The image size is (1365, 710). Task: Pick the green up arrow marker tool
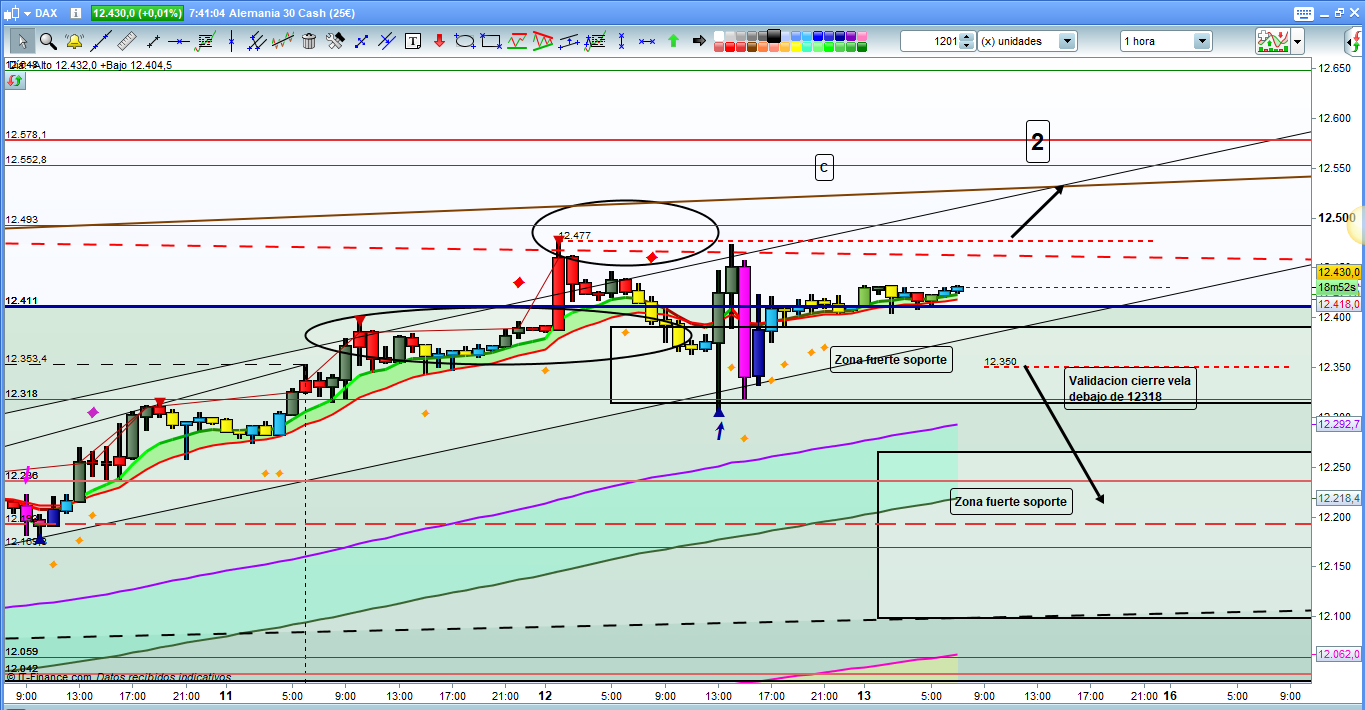coord(673,41)
